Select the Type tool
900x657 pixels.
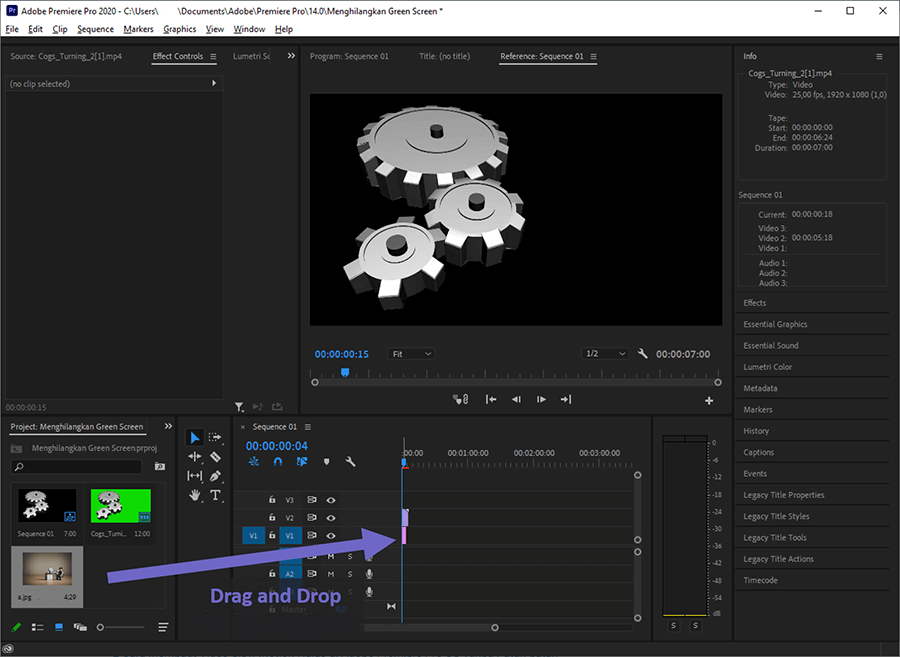click(x=215, y=495)
